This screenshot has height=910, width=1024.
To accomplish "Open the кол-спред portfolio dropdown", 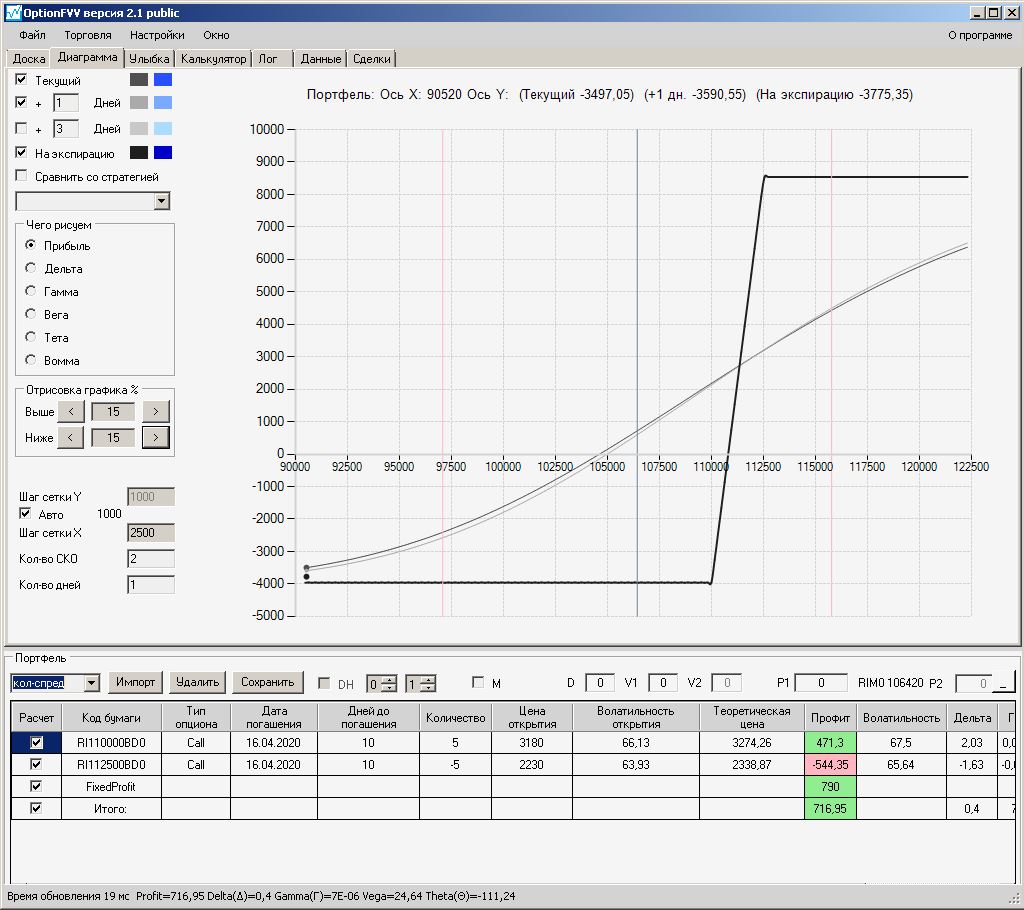I will pyautogui.click(x=92, y=683).
